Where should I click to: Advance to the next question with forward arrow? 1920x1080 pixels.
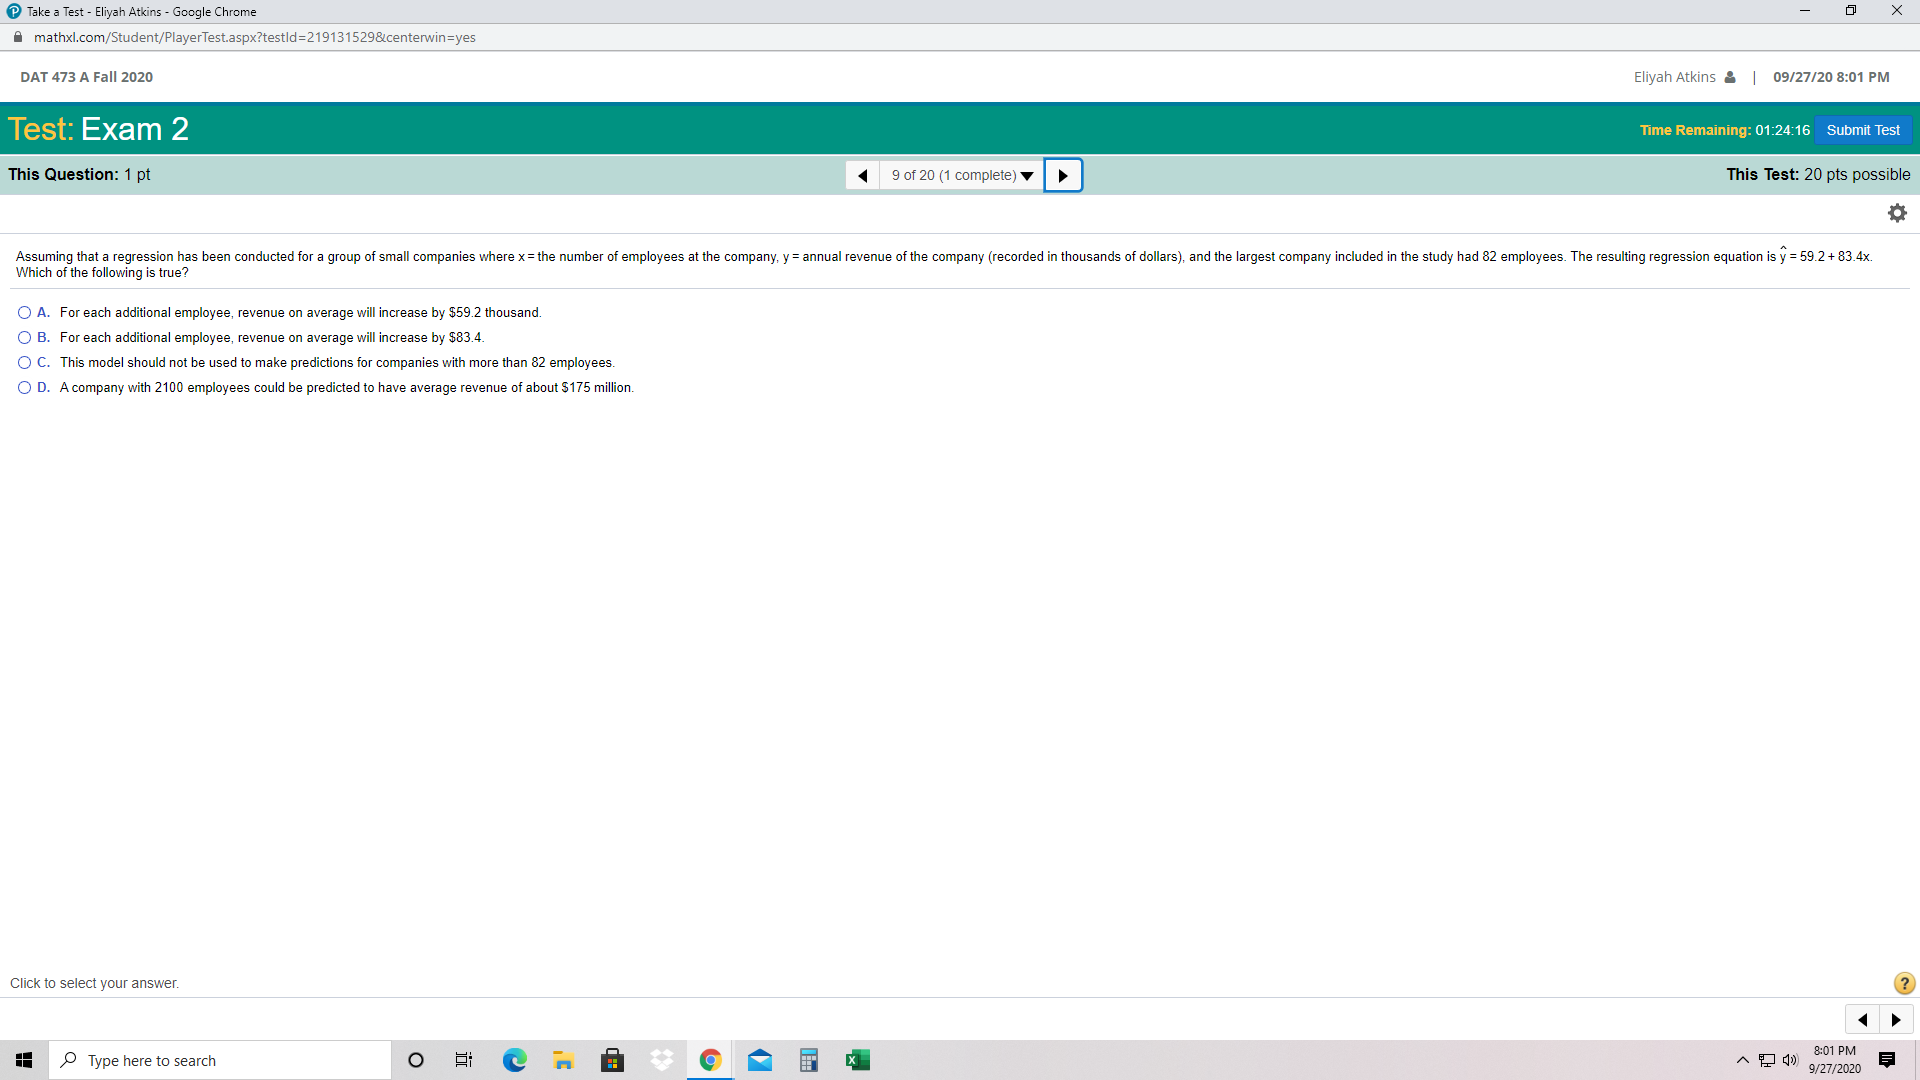(x=1063, y=175)
